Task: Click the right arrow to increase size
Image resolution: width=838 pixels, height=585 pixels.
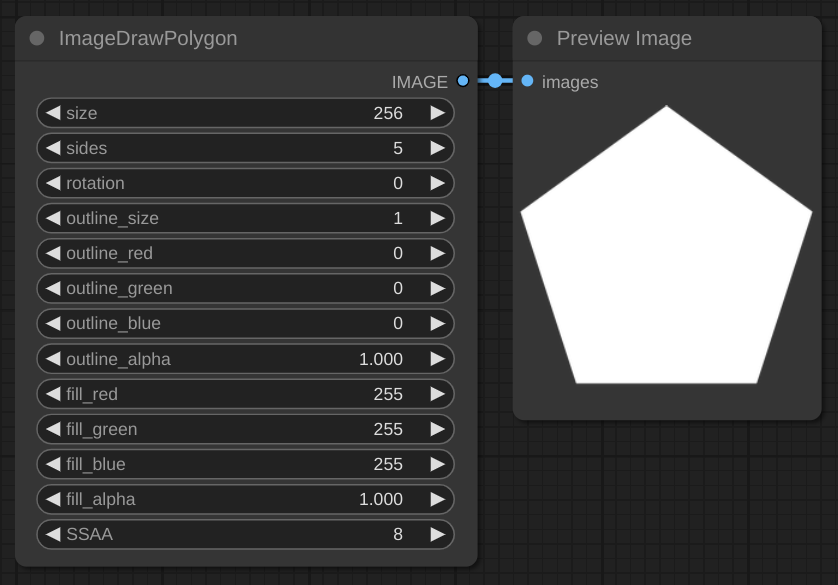Action: coord(437,113)
